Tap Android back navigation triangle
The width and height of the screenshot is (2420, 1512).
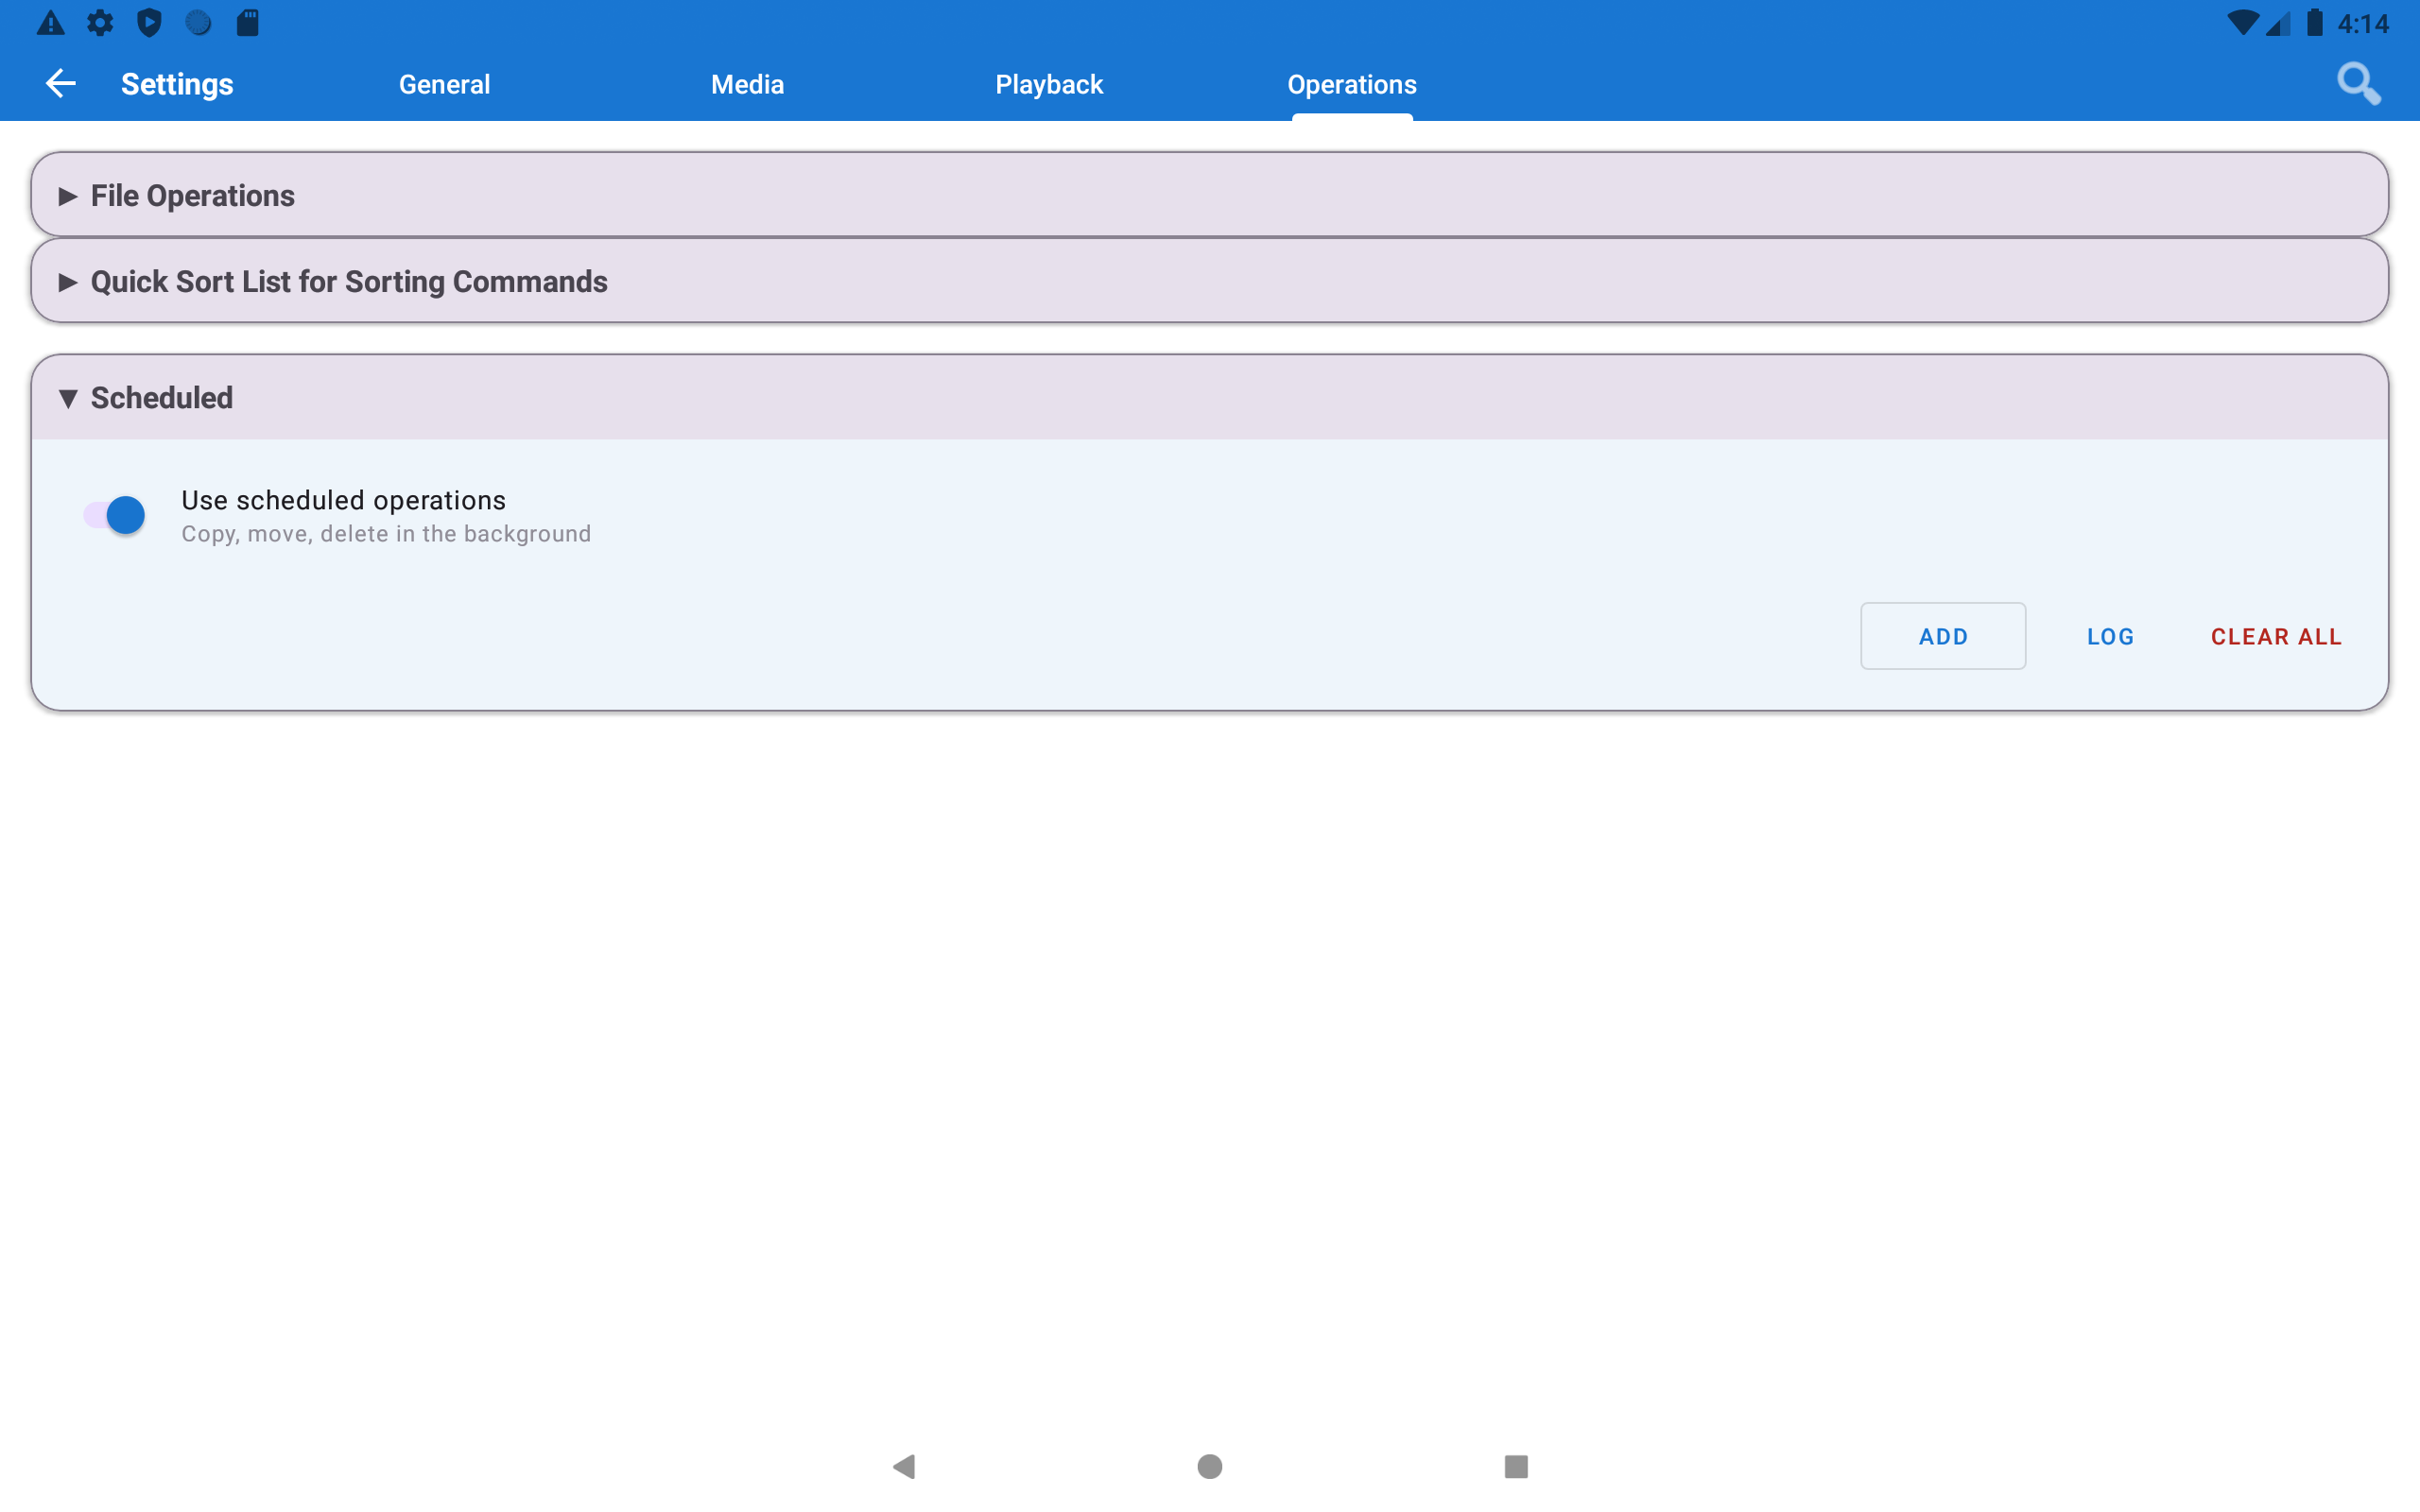(x=904, y=1466)
